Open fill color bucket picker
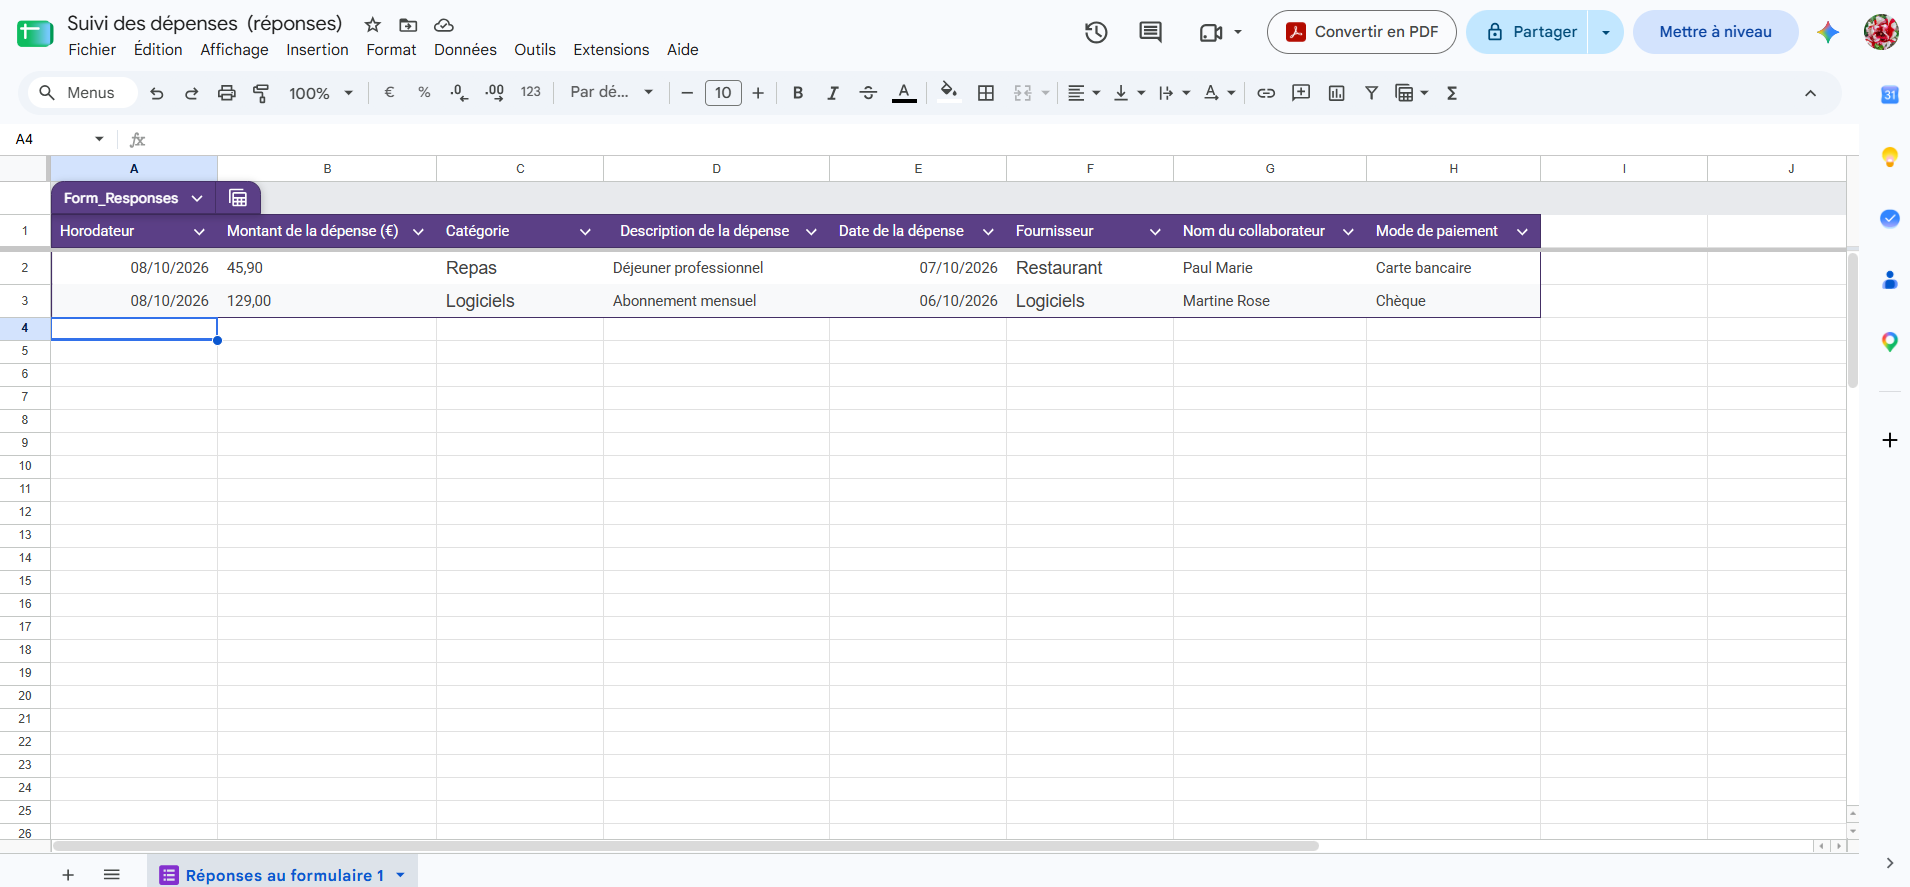The image size is (1910, 887). (x=949, y=93)
